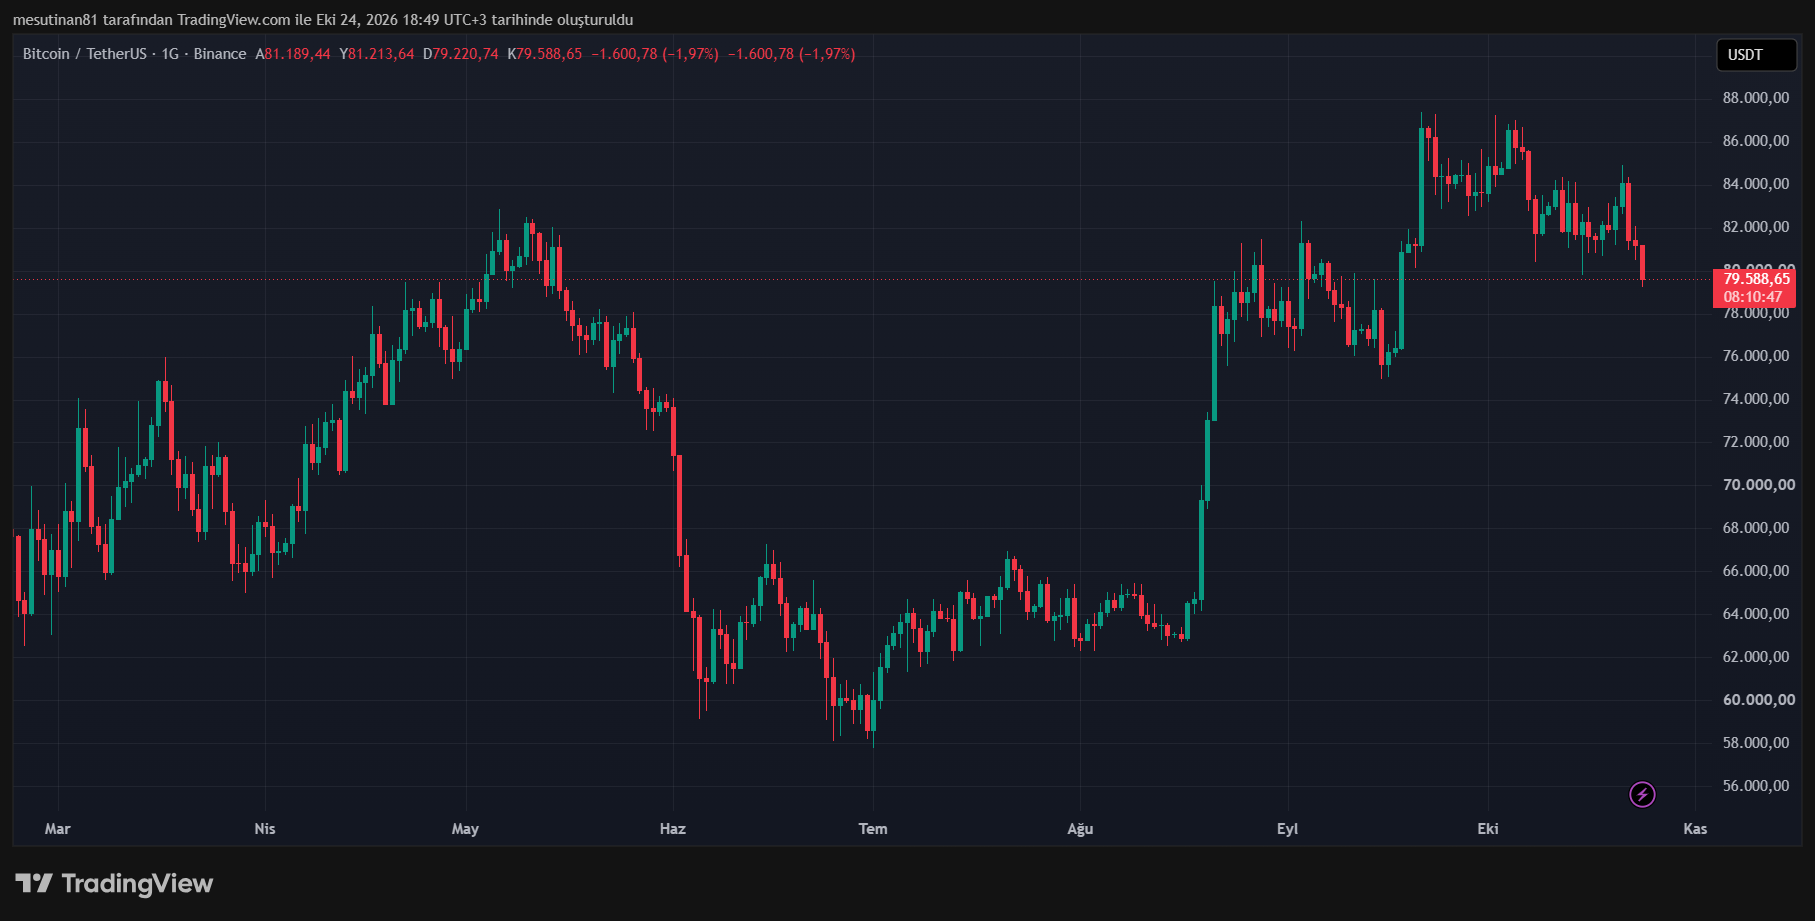Click the Bitcoin / TetherUS symbol title
This screenshot has width=1815, height=921.
coord(84,54)
